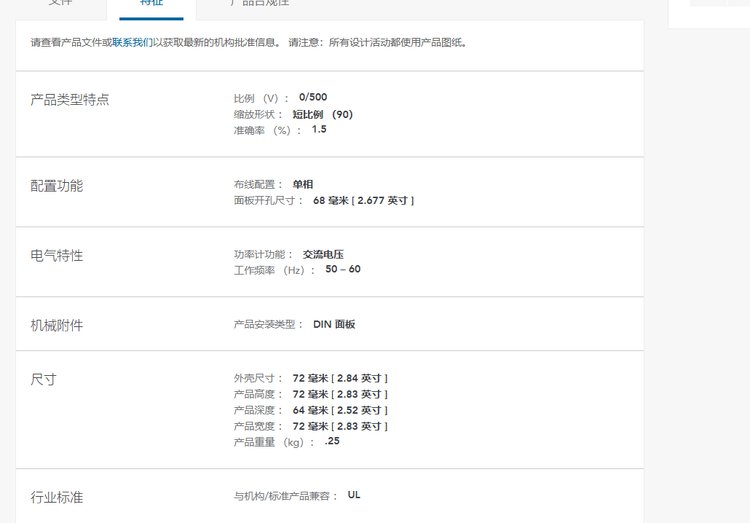Viewport: 750px width, 523px height.
Task: Click the 短比例 (90) value
Action: point(322,114)
